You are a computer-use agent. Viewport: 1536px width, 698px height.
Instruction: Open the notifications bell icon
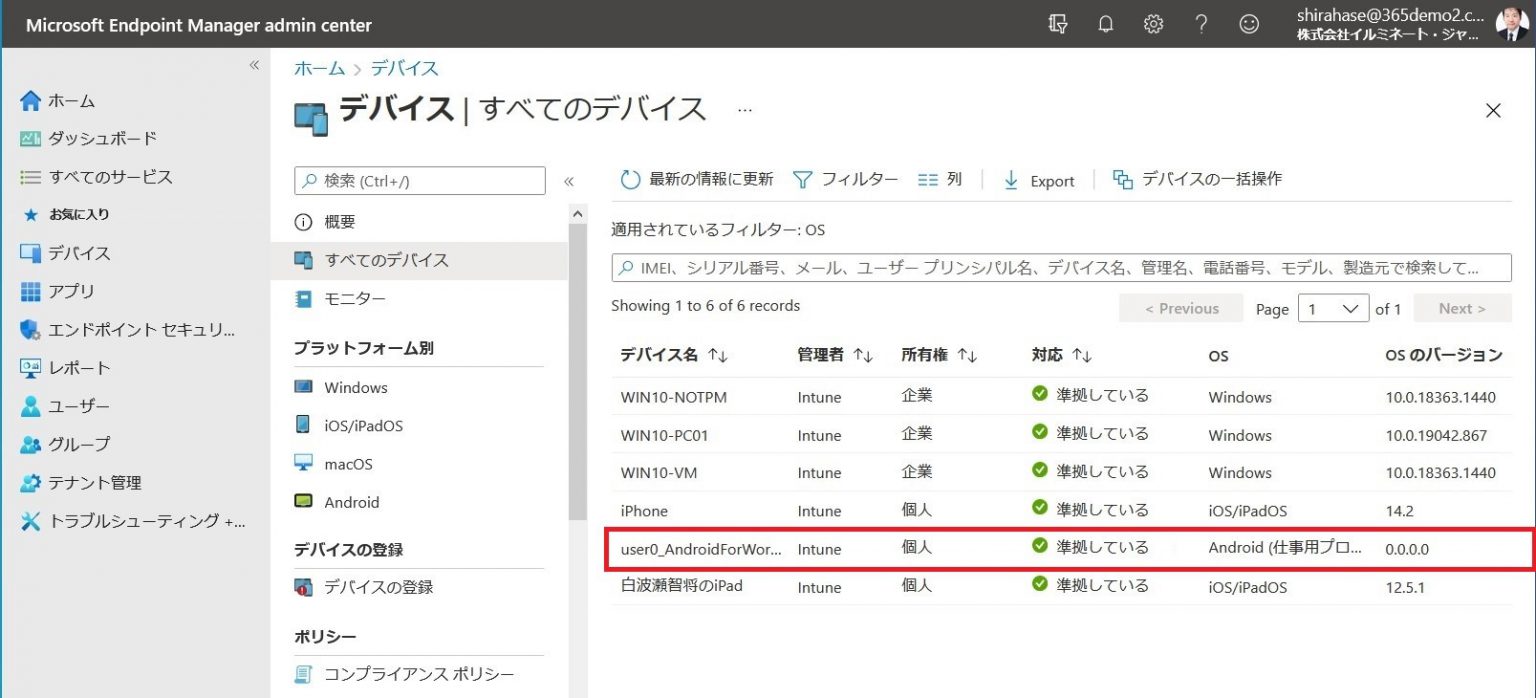click(1104, 22)
